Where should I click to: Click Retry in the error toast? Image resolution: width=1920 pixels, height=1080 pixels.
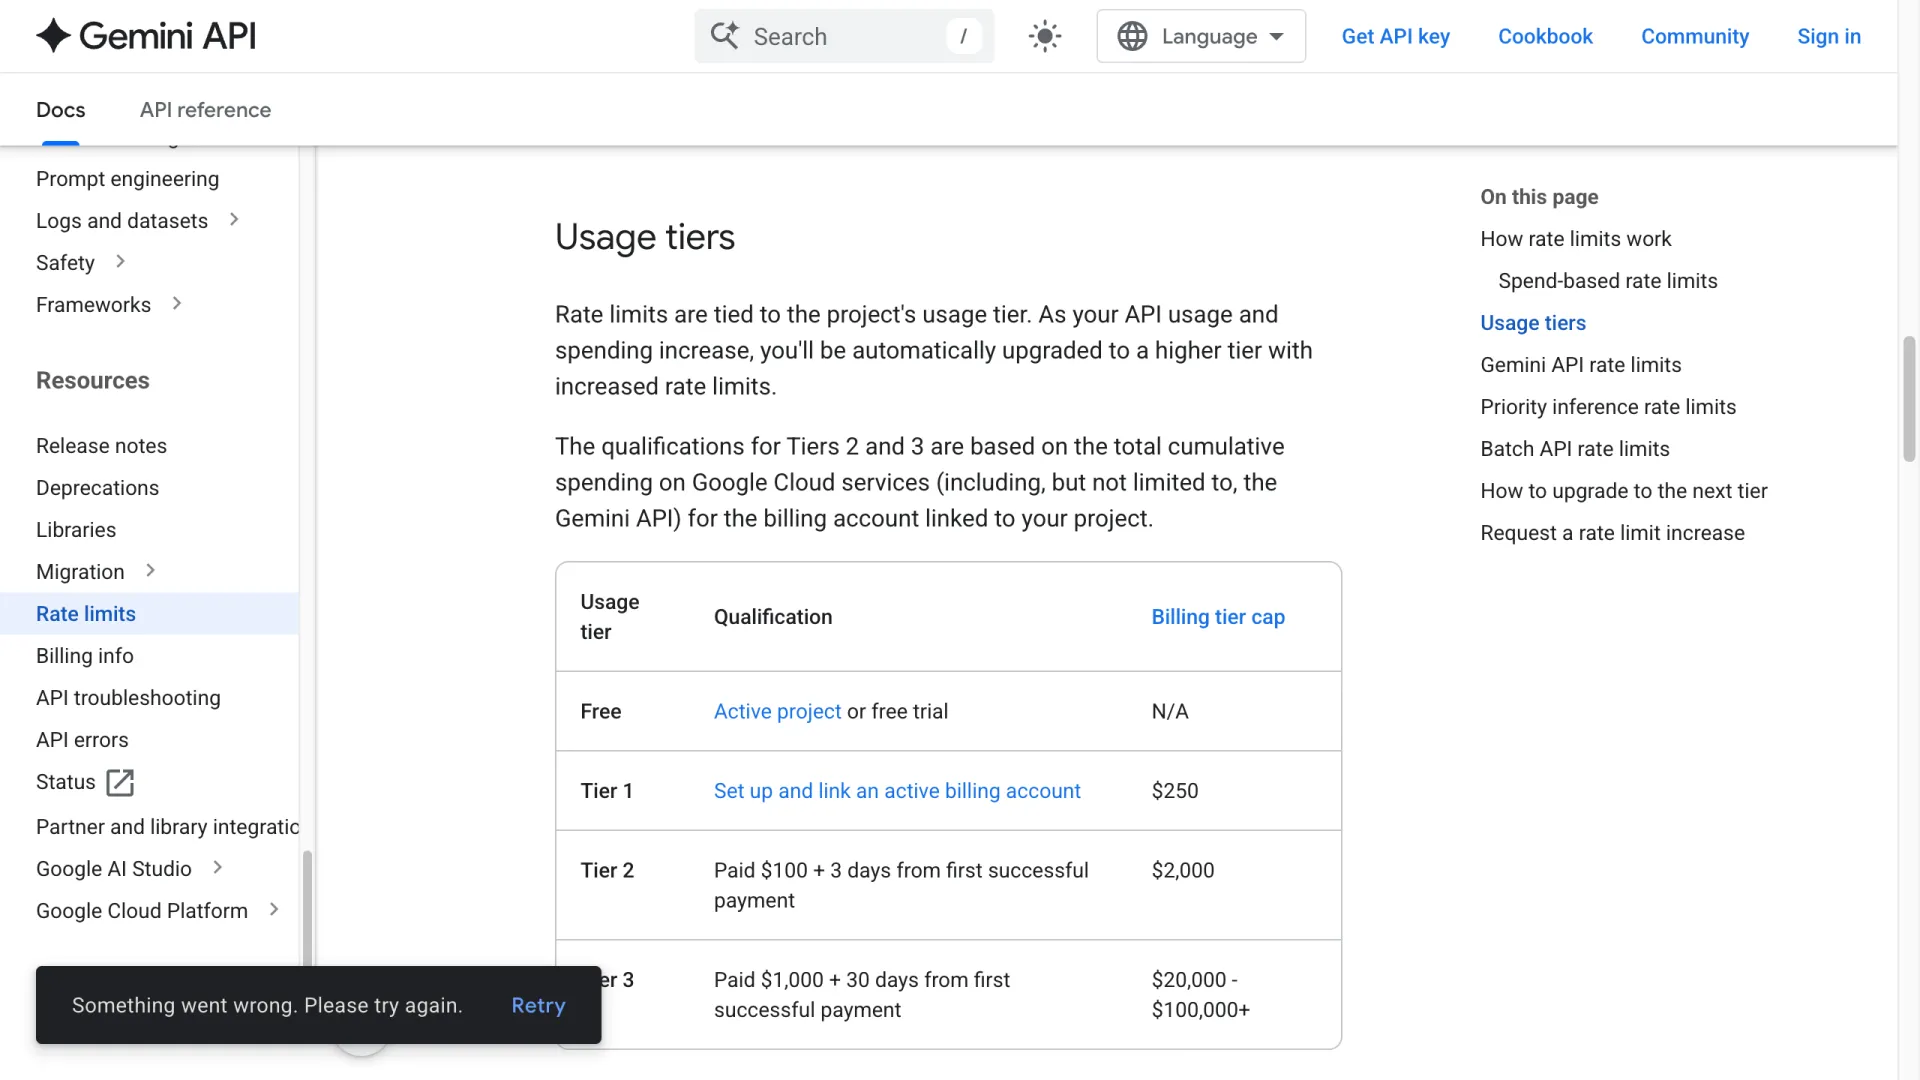click(x=538, y=1006)
